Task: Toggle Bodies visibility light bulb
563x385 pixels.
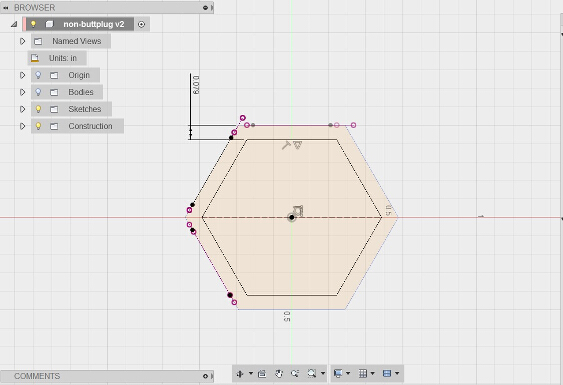Action: pyautogui.click(x=38, y=92)
